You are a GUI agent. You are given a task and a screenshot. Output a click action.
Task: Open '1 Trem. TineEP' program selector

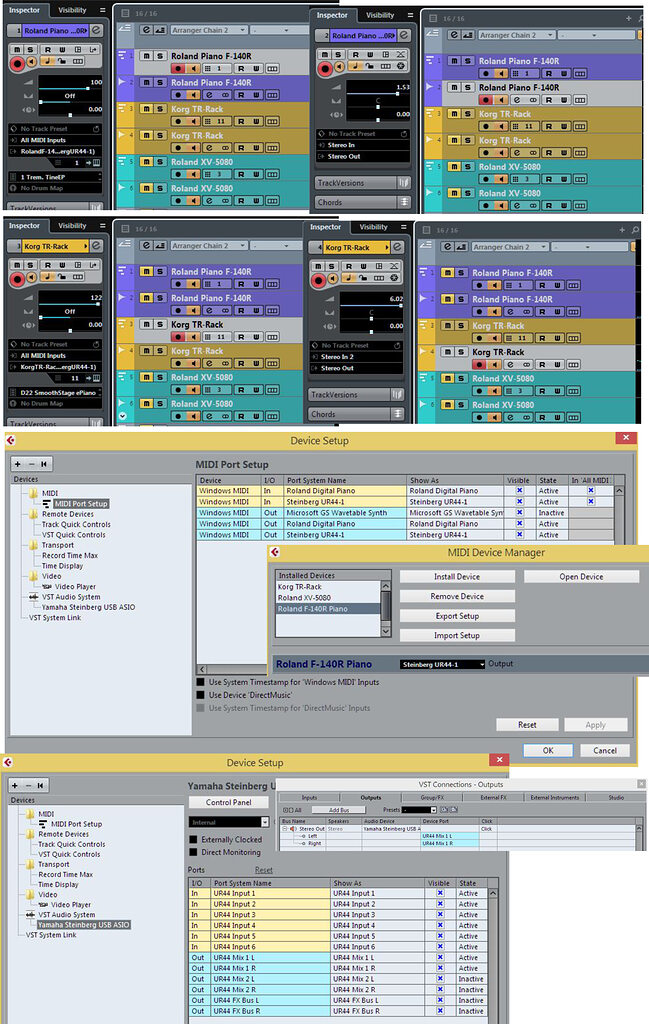click(56, 177)
